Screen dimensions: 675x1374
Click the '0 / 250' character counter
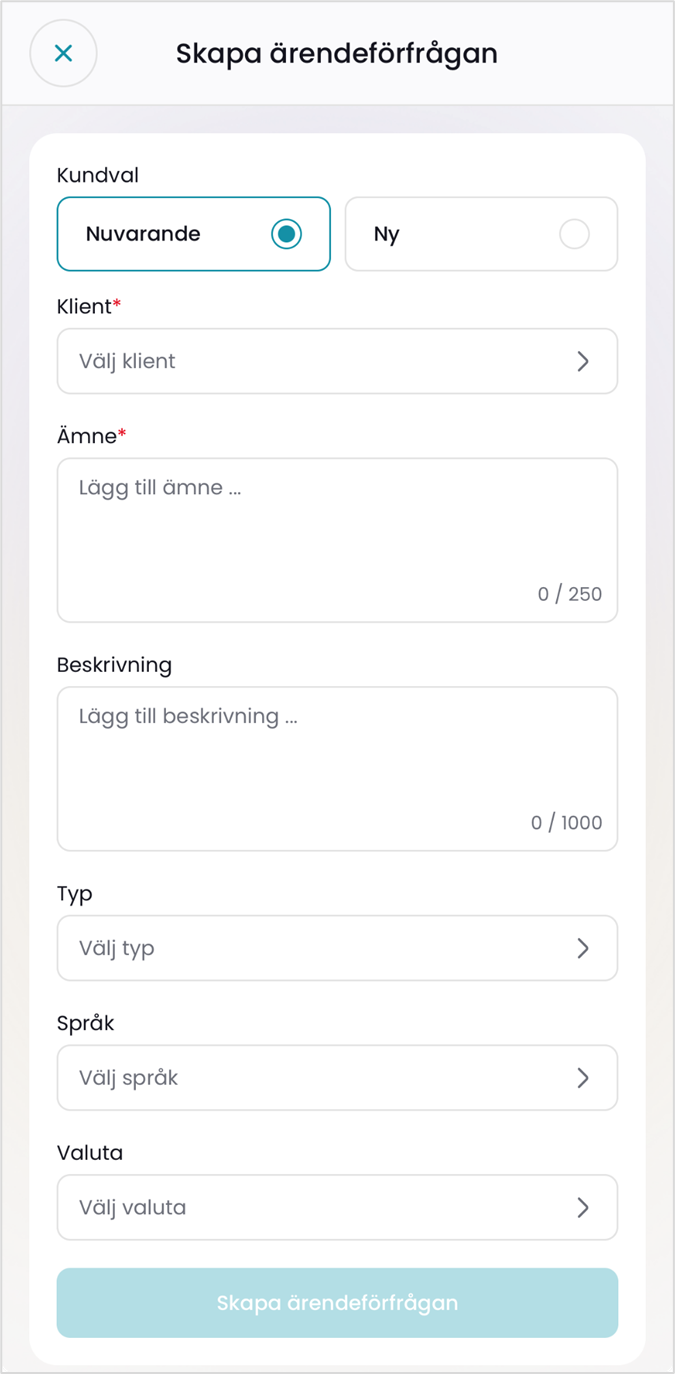click(x=570, y=594)
